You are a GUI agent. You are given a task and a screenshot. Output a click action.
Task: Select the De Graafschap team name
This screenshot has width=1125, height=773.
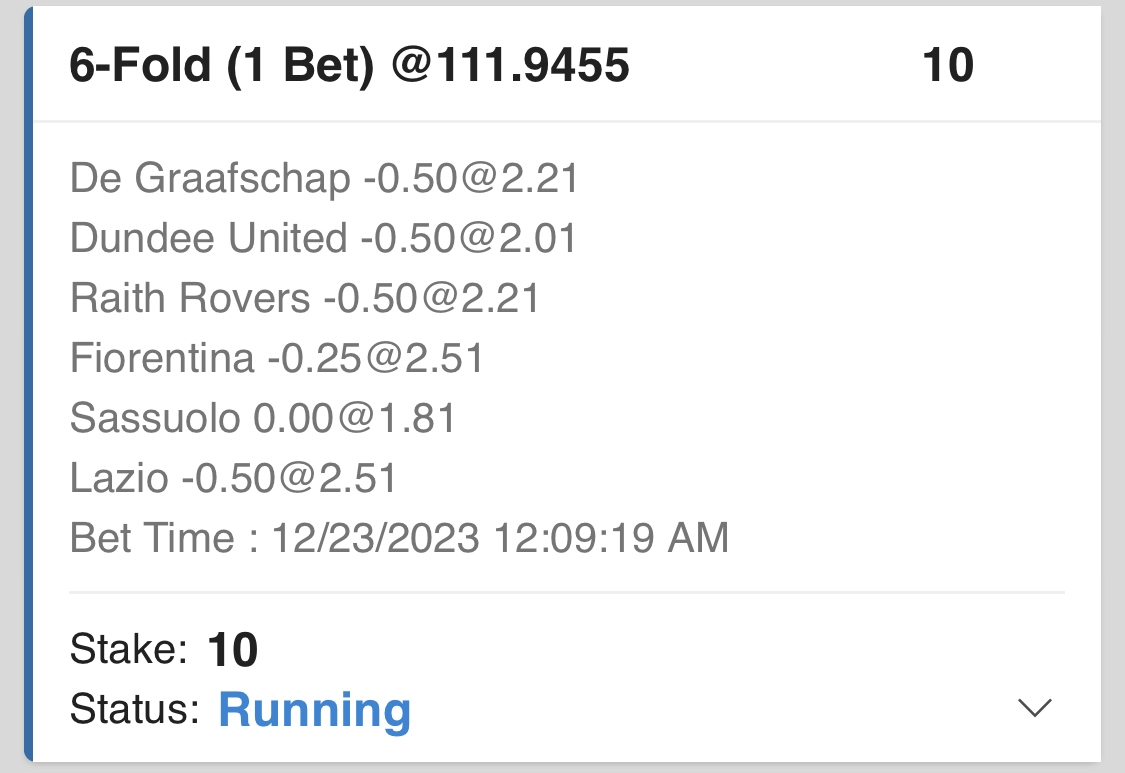point(210,179)
